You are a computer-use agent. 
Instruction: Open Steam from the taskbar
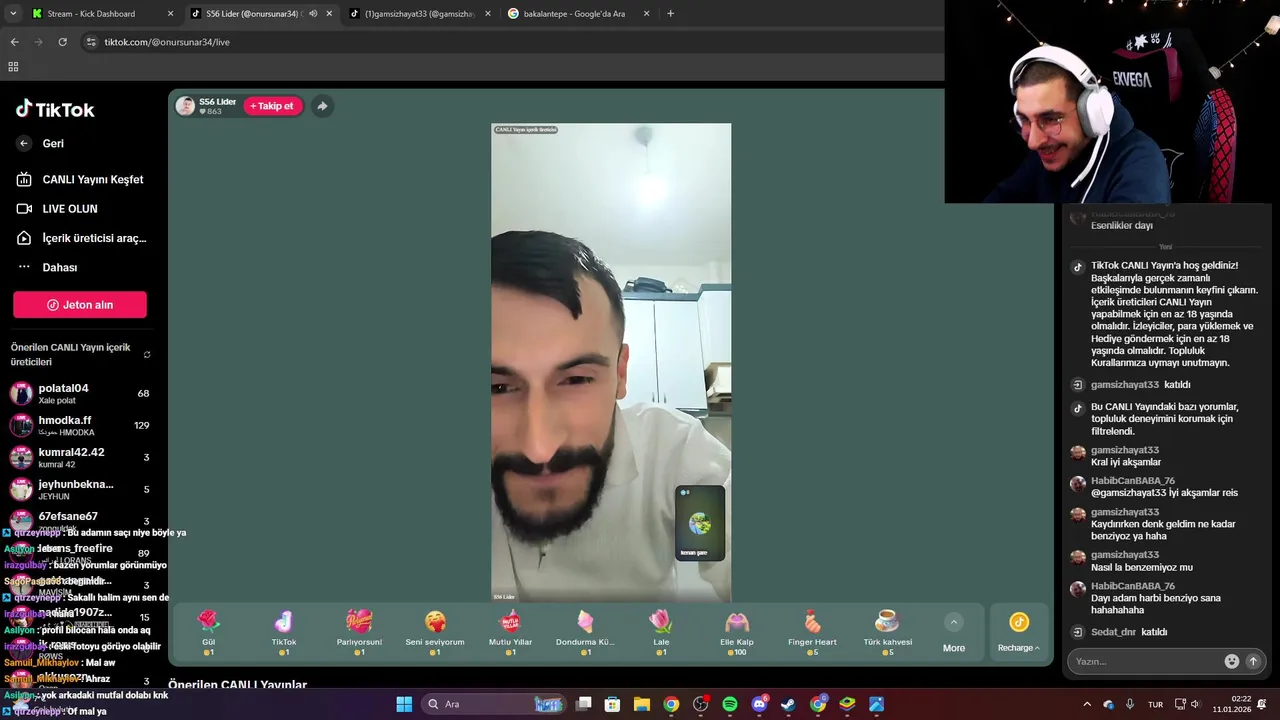(x=788, y=704)
